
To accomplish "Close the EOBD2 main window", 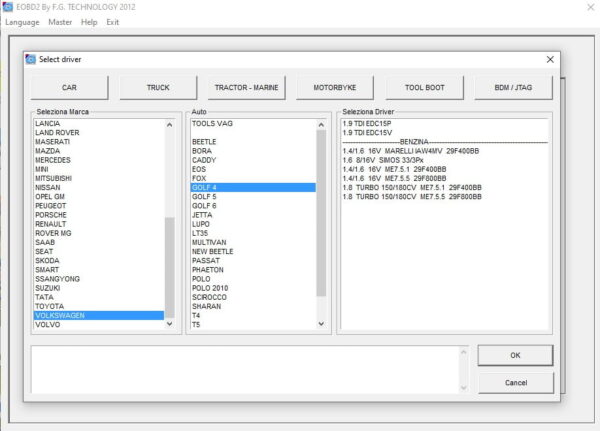I will 590,7.
